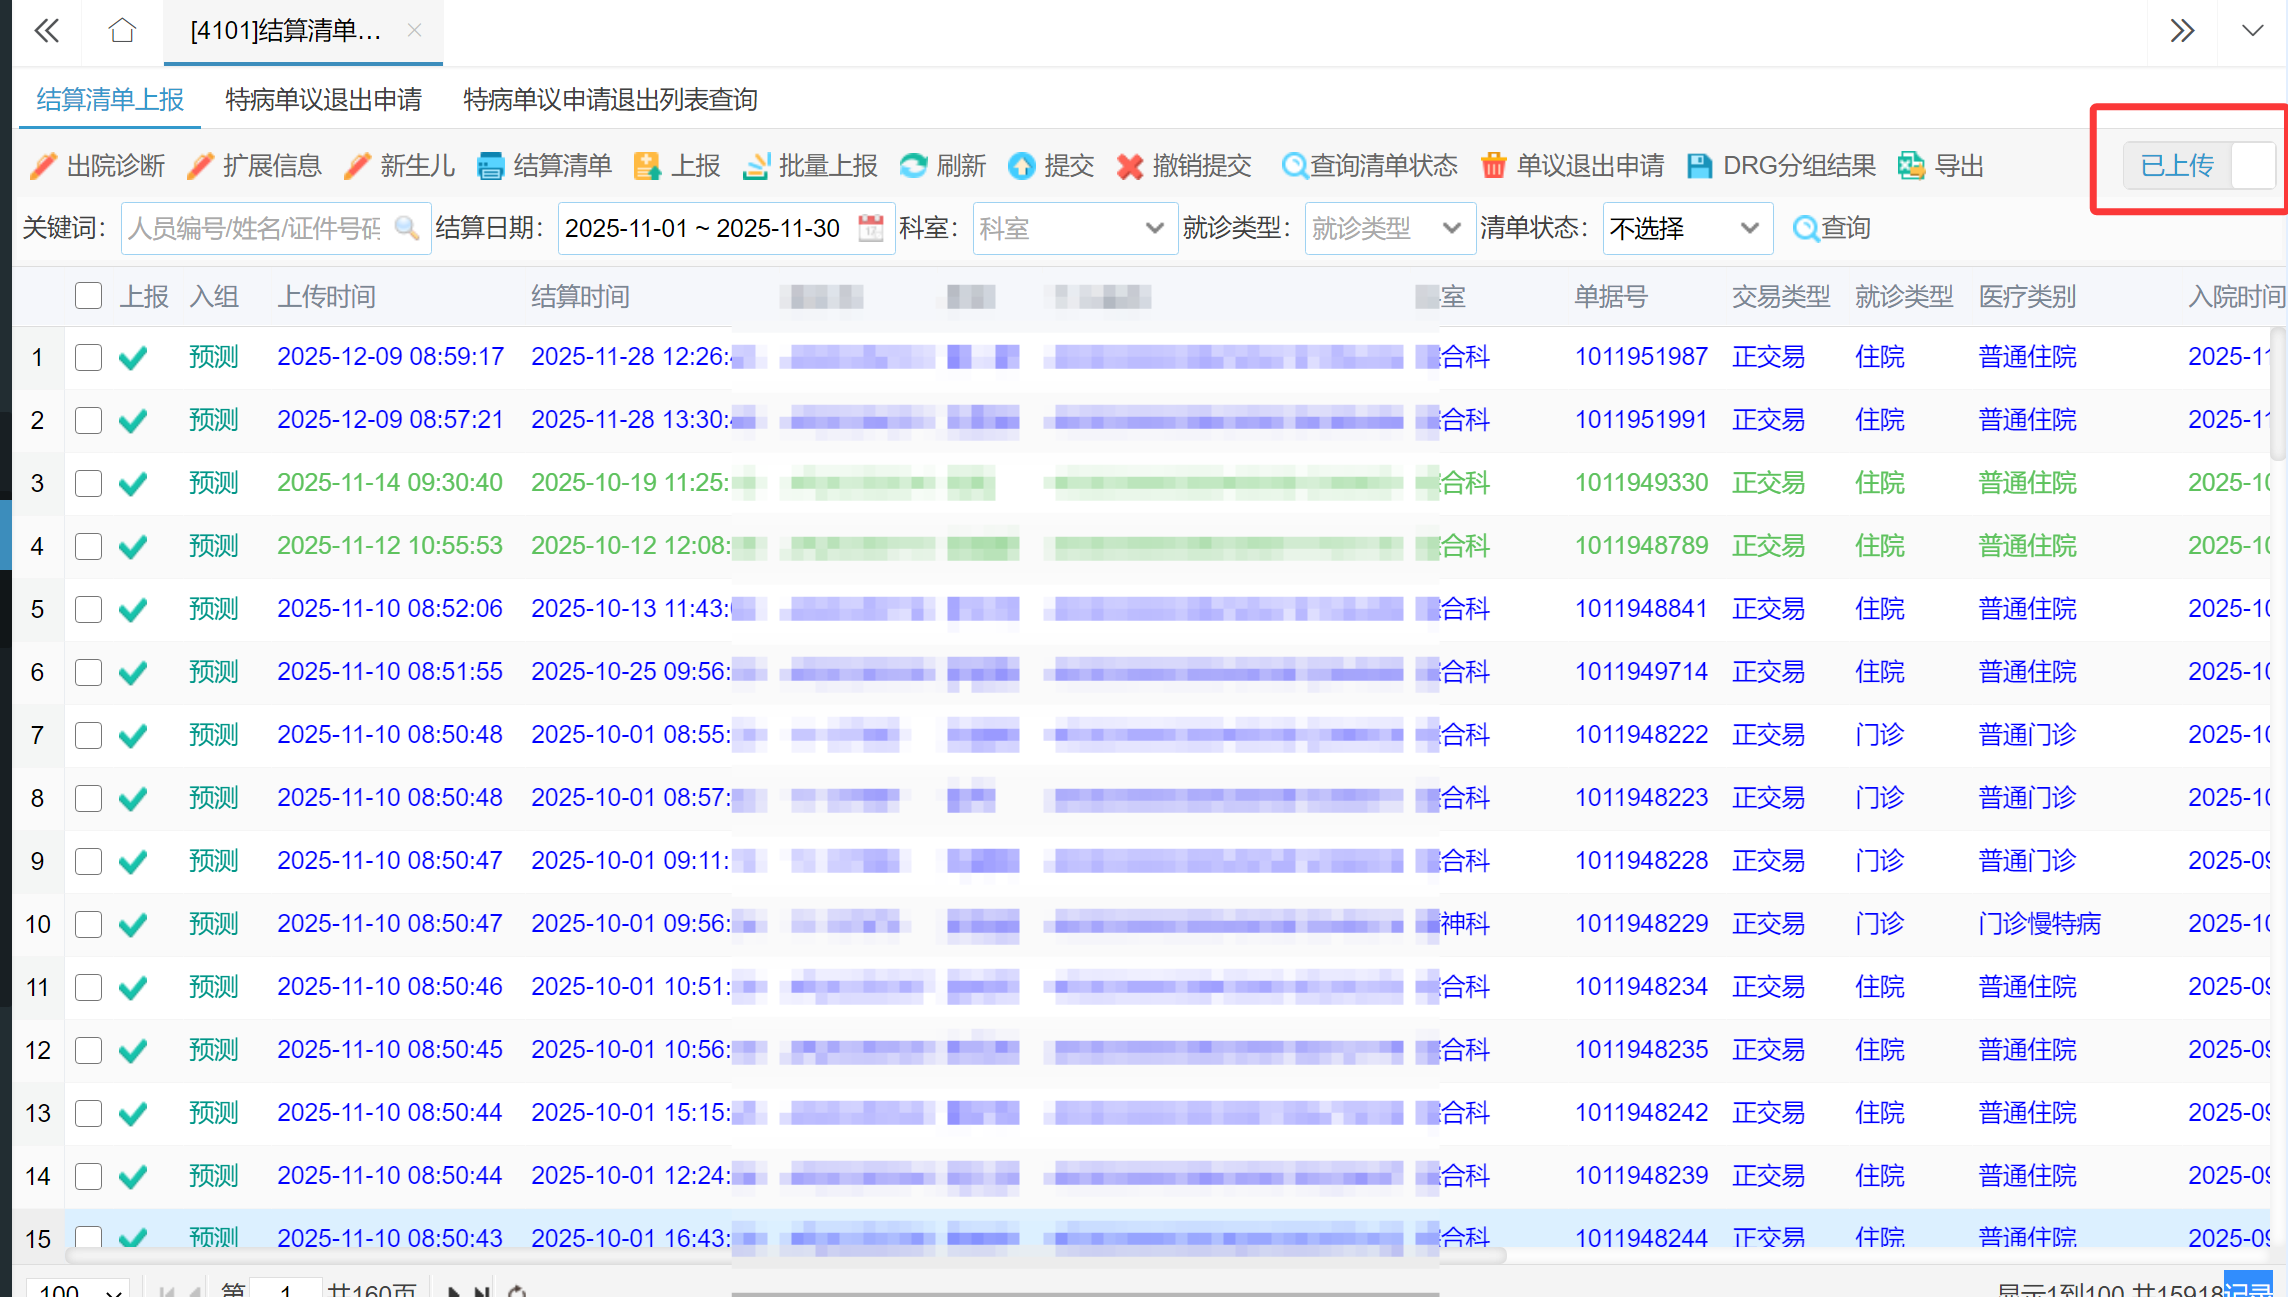Click the 批量上报 batch upload icon
Image resolution: width=2288 pixels, height=1297 pixels.
pyautogui.click(x=756, y=166)
